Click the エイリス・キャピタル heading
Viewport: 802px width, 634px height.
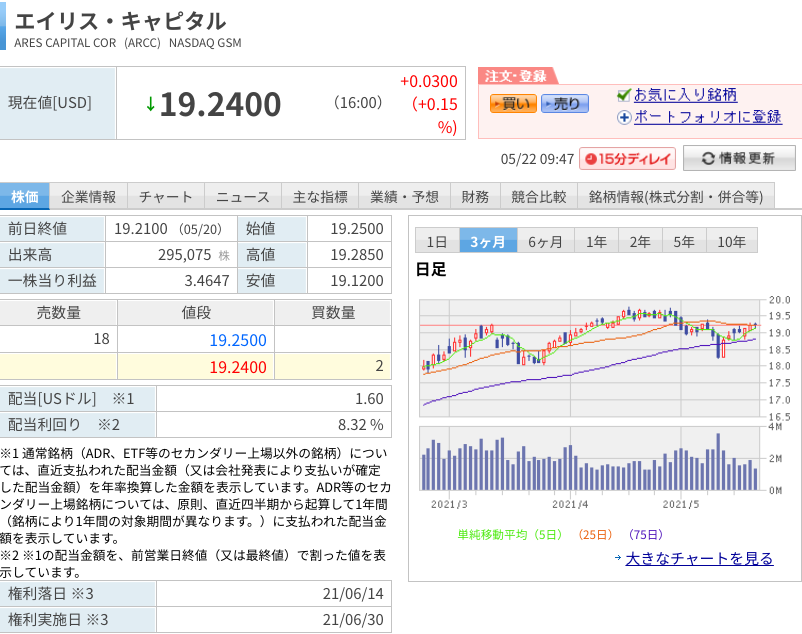coord(120,22)
